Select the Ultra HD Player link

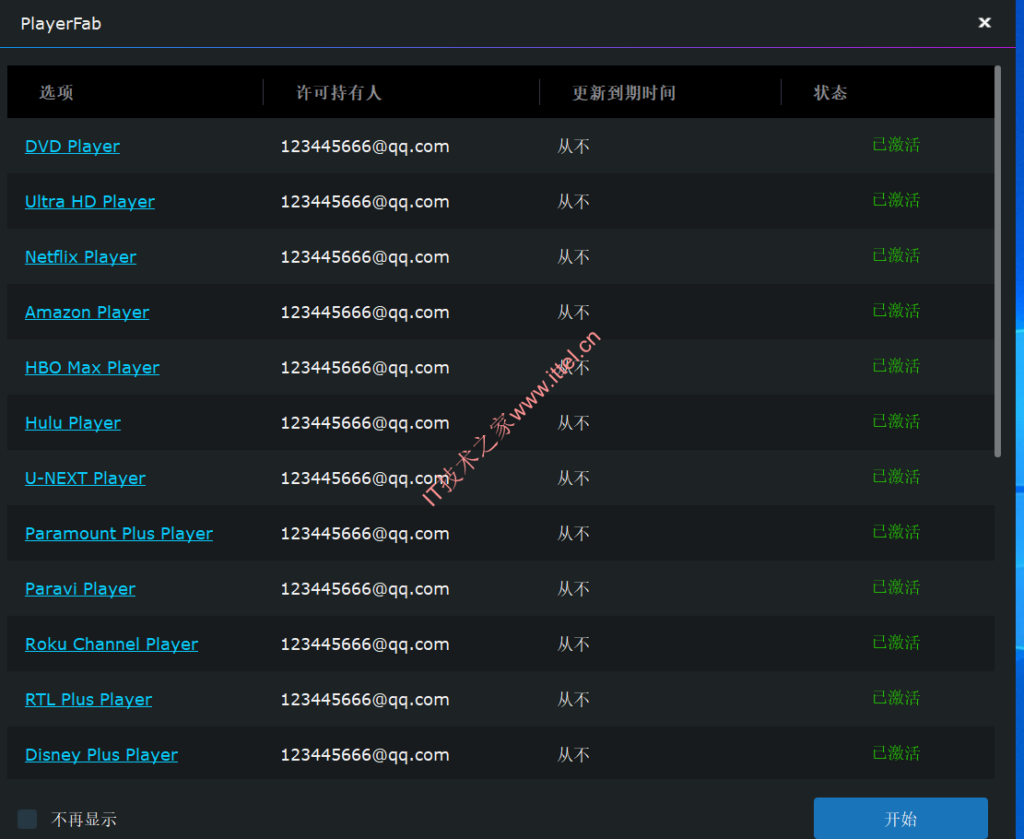(89, 201)
